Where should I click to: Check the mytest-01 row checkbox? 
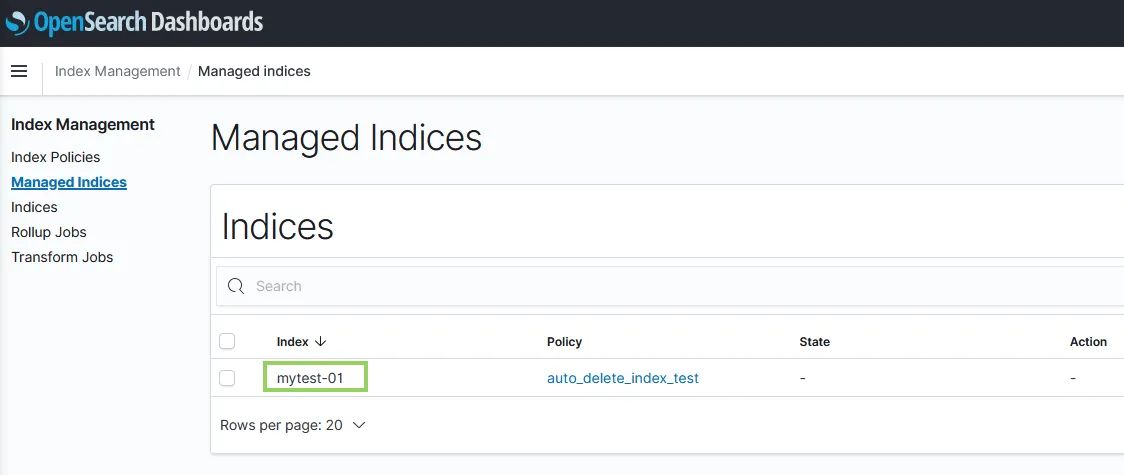pos(227,378)
